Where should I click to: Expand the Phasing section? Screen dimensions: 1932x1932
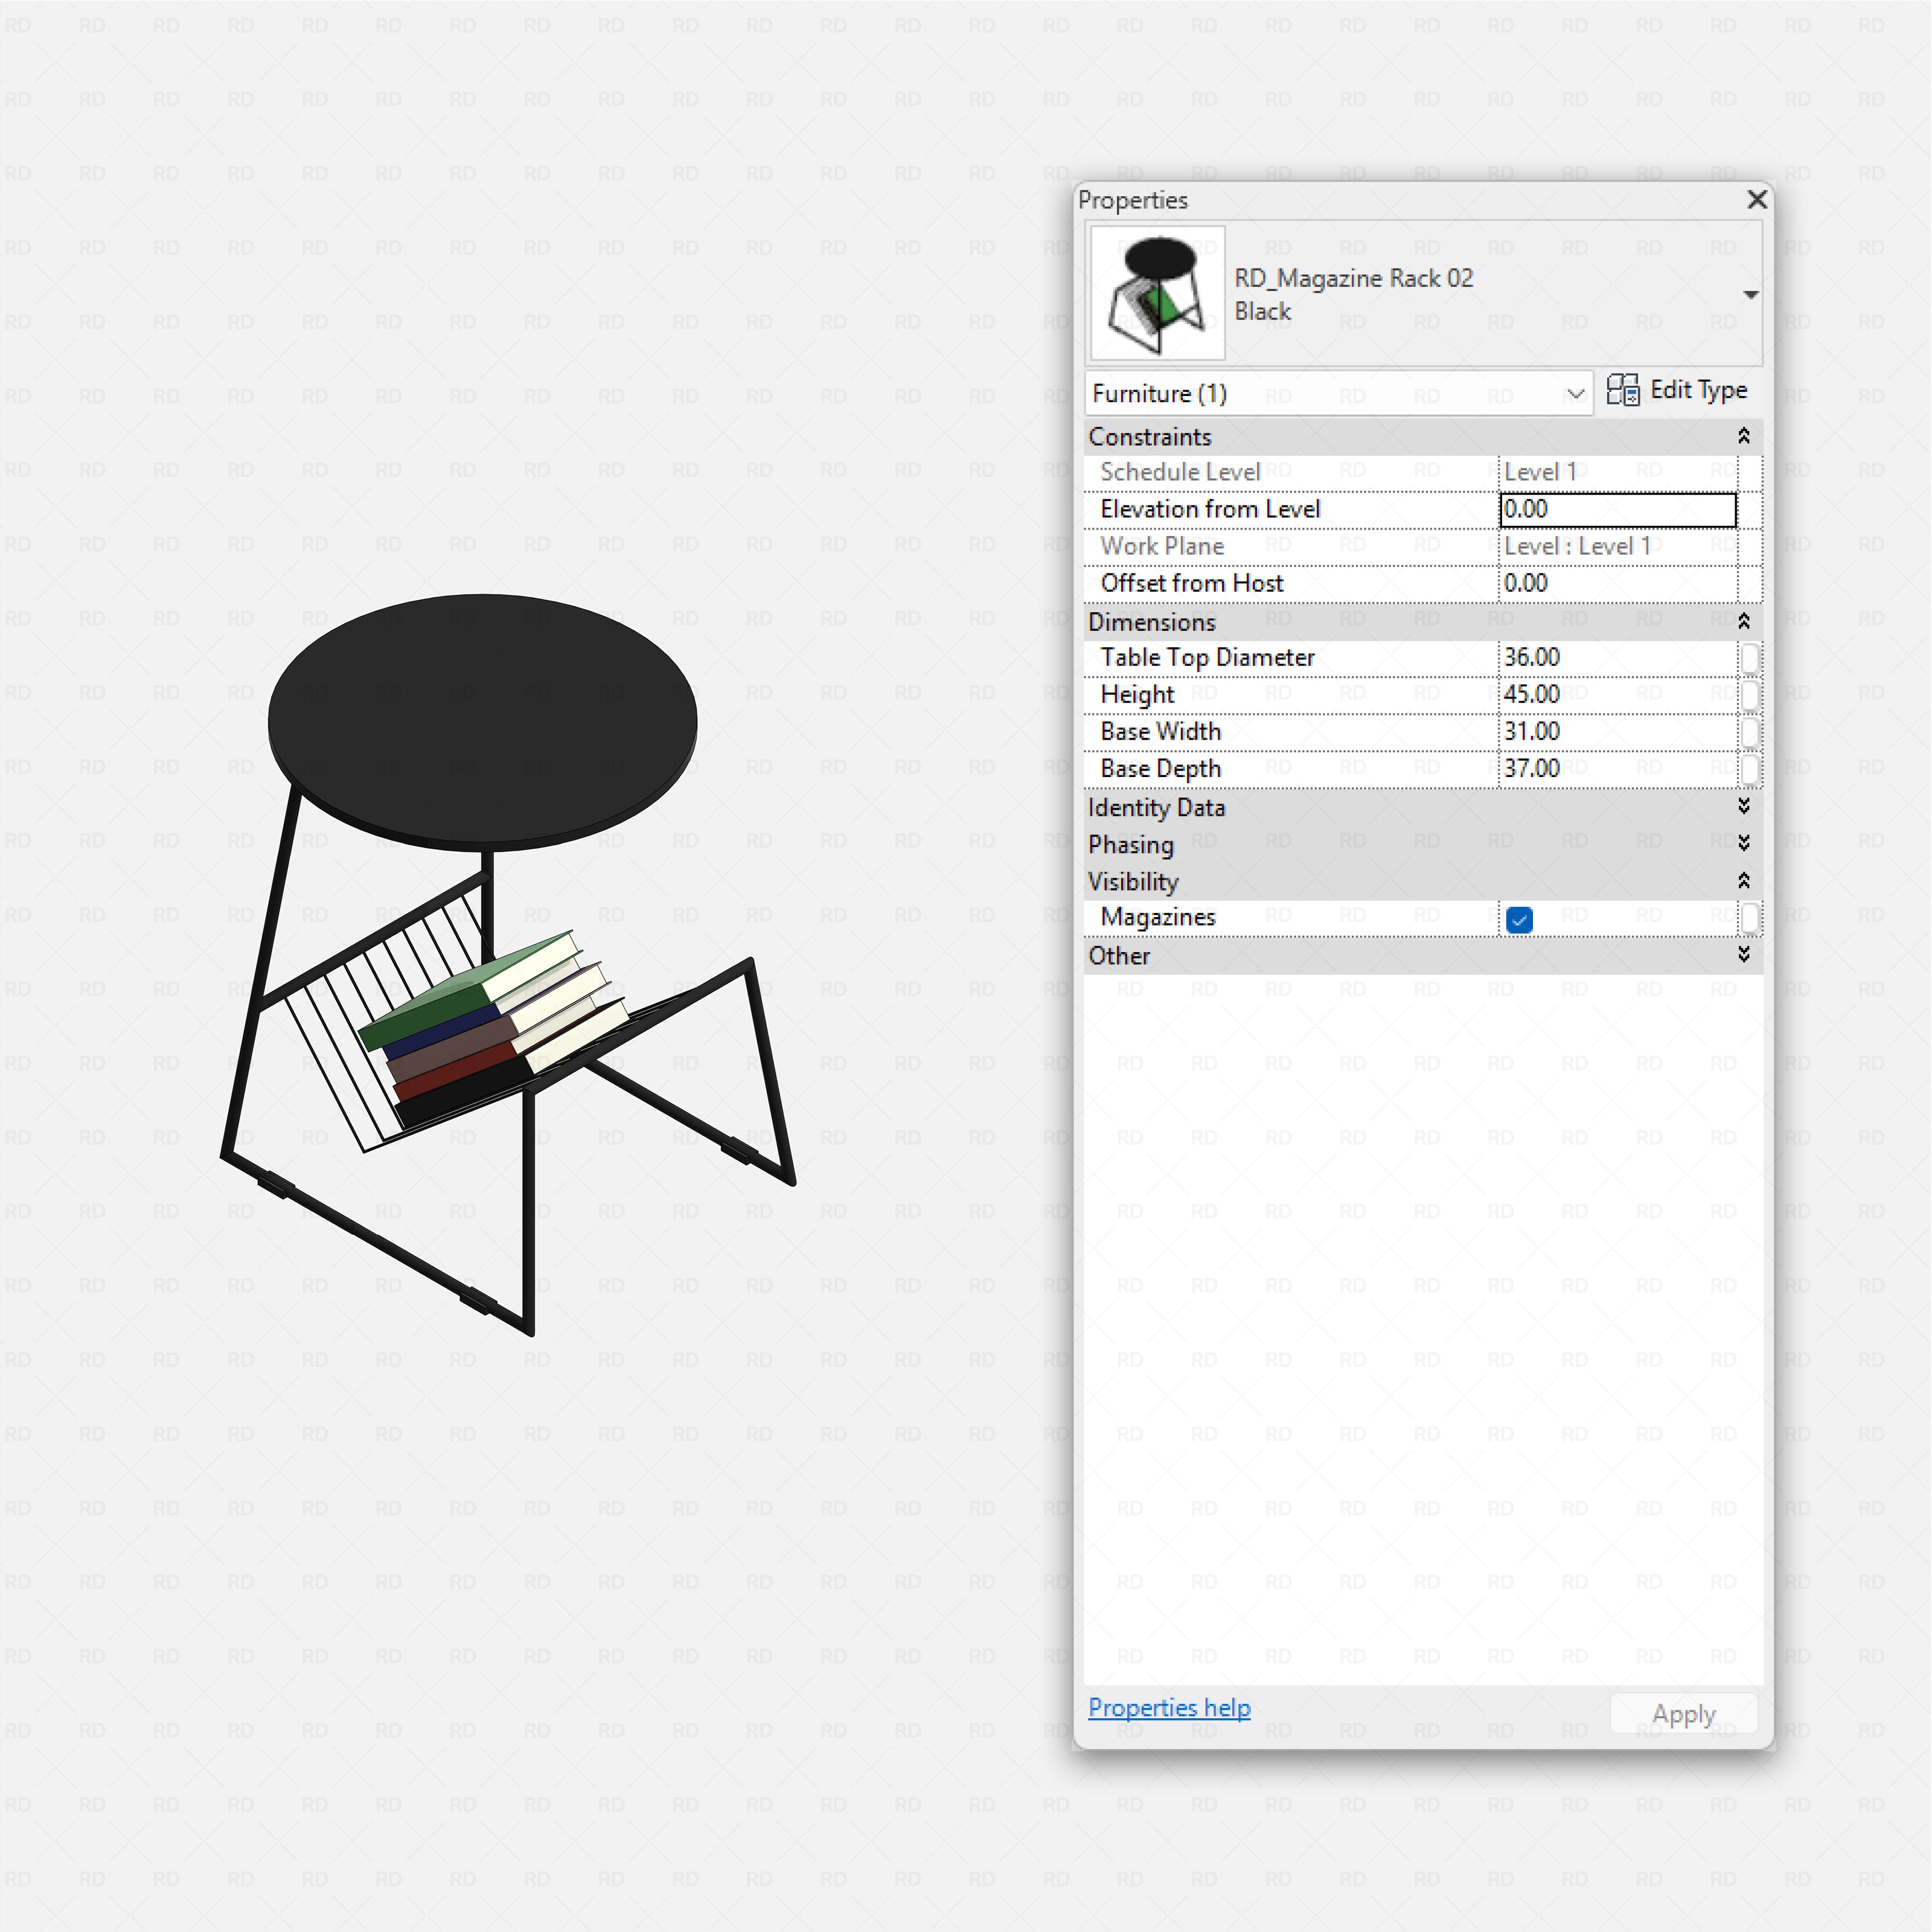pyautogui.click(x=1744, y=843)
